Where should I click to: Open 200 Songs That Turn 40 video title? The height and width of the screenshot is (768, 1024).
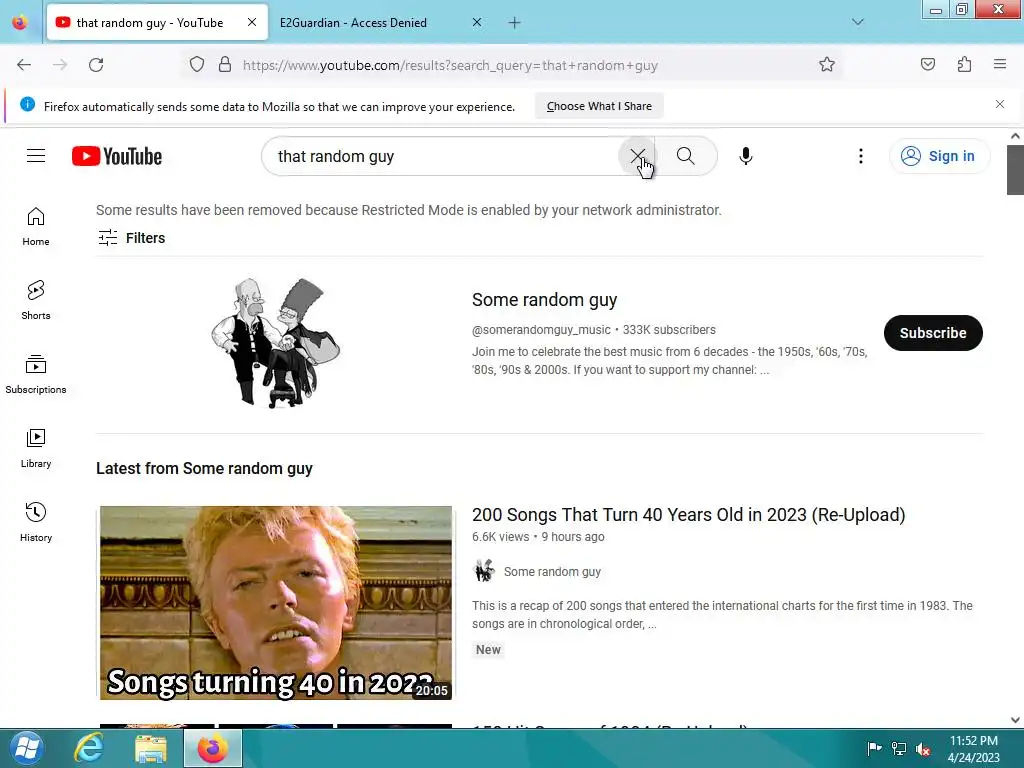(688, 515)
